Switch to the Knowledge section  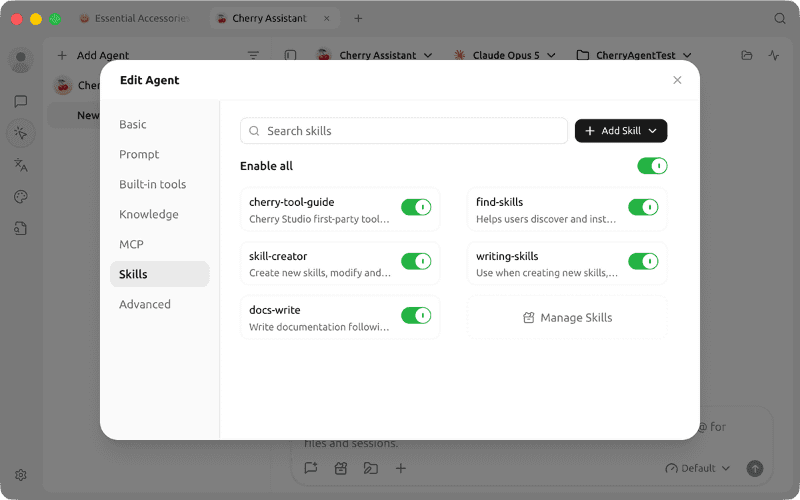point(160,214)
